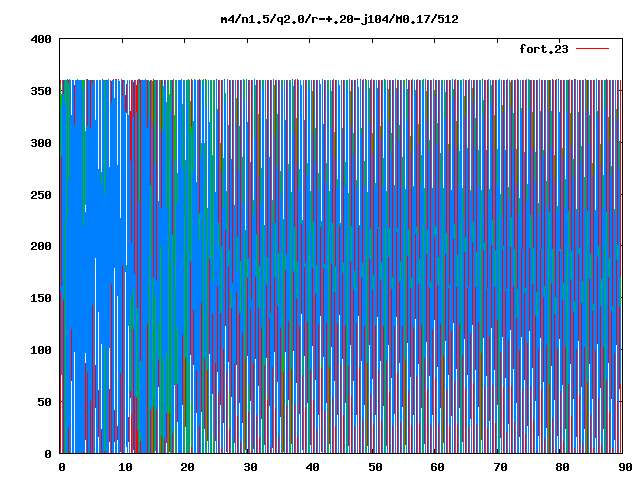Image resolution: width=640 pixels, height=480 pixels.
Task: Click the plot title m4/n1.5/q2.0/r-+.20-j104/M0.17/512
Action: click(x=339, y=20)
